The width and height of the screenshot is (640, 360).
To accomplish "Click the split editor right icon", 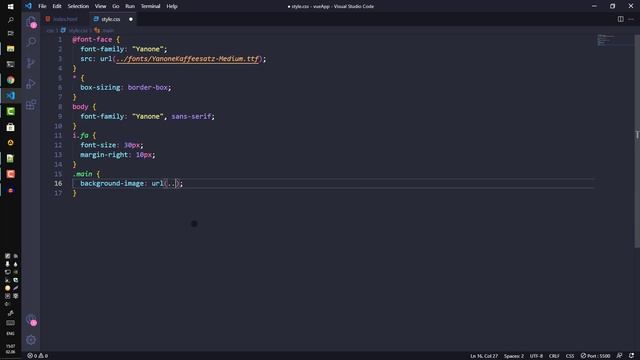I will (x=620, y=19).
